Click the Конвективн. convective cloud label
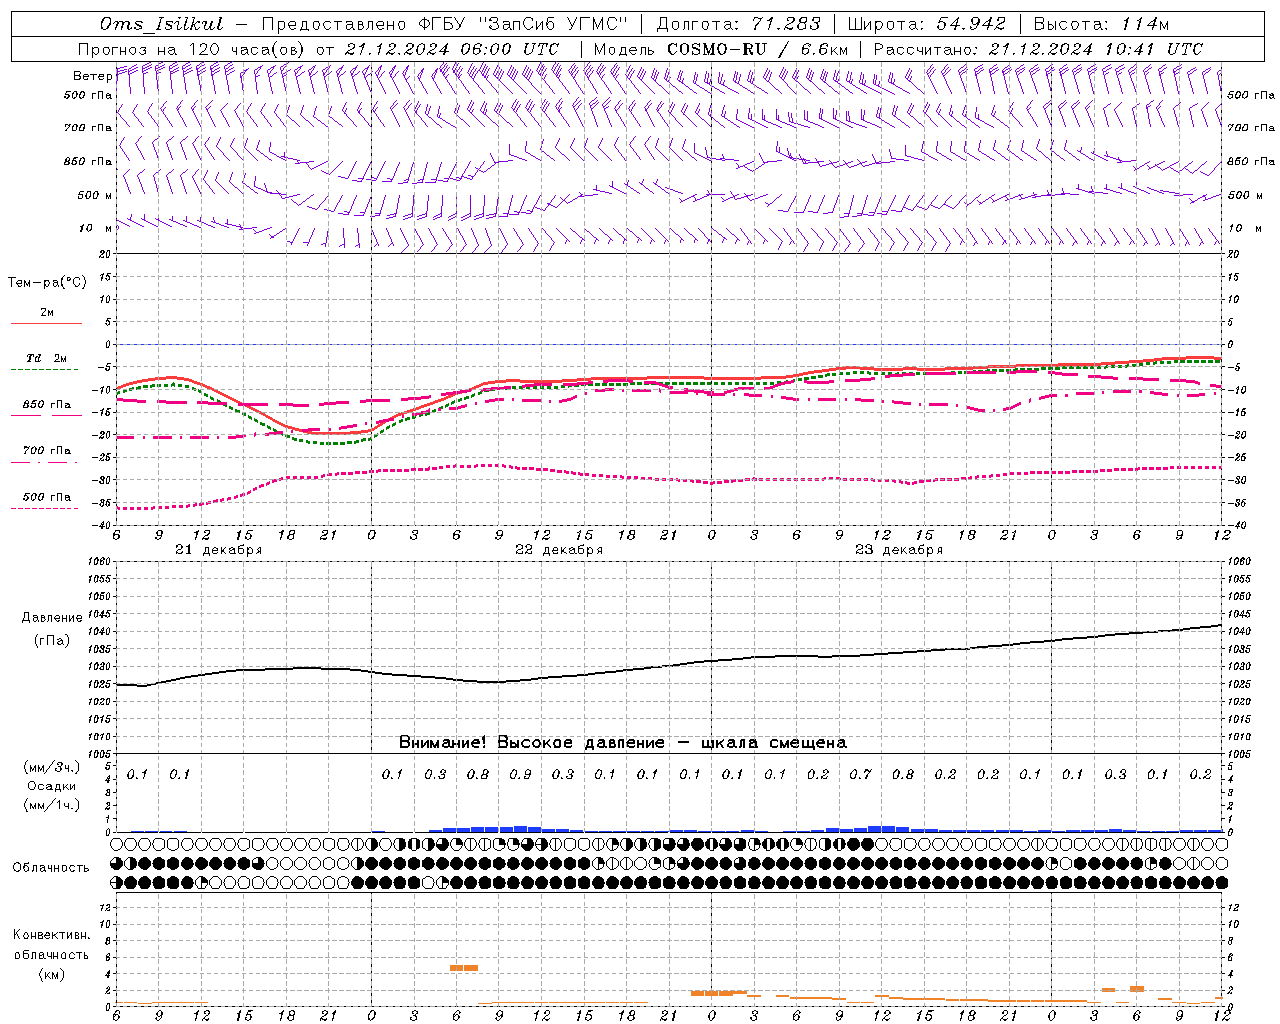 click(51, 935)
